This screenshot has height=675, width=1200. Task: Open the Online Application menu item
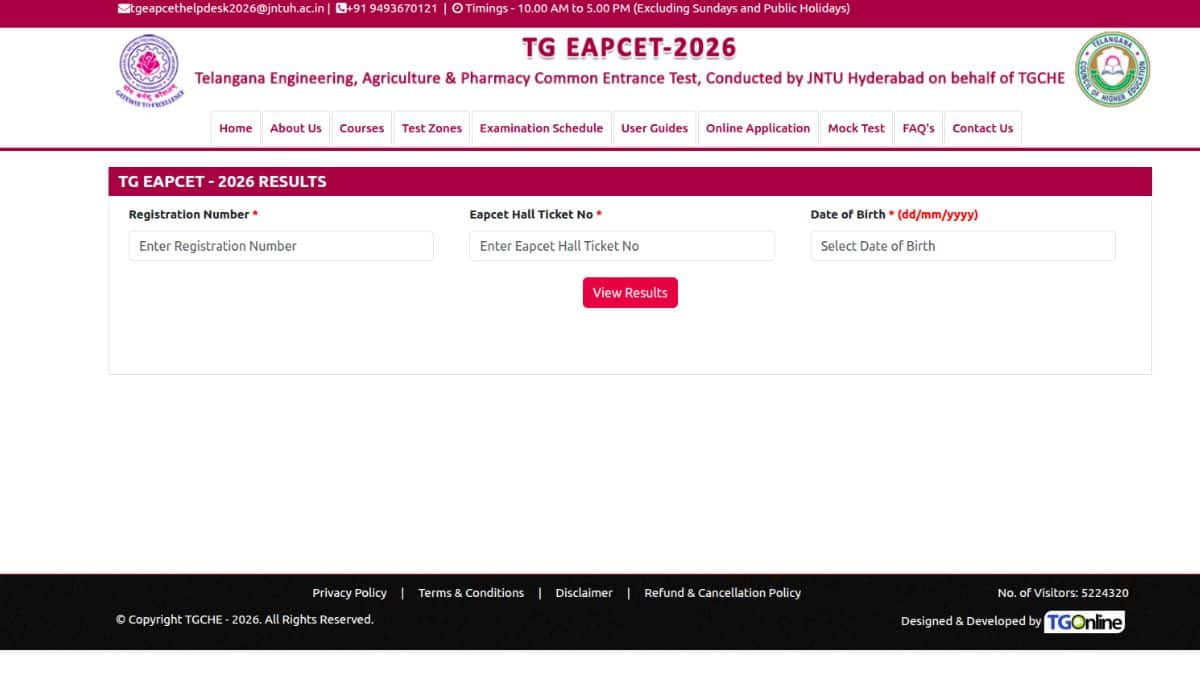point(758,128)
